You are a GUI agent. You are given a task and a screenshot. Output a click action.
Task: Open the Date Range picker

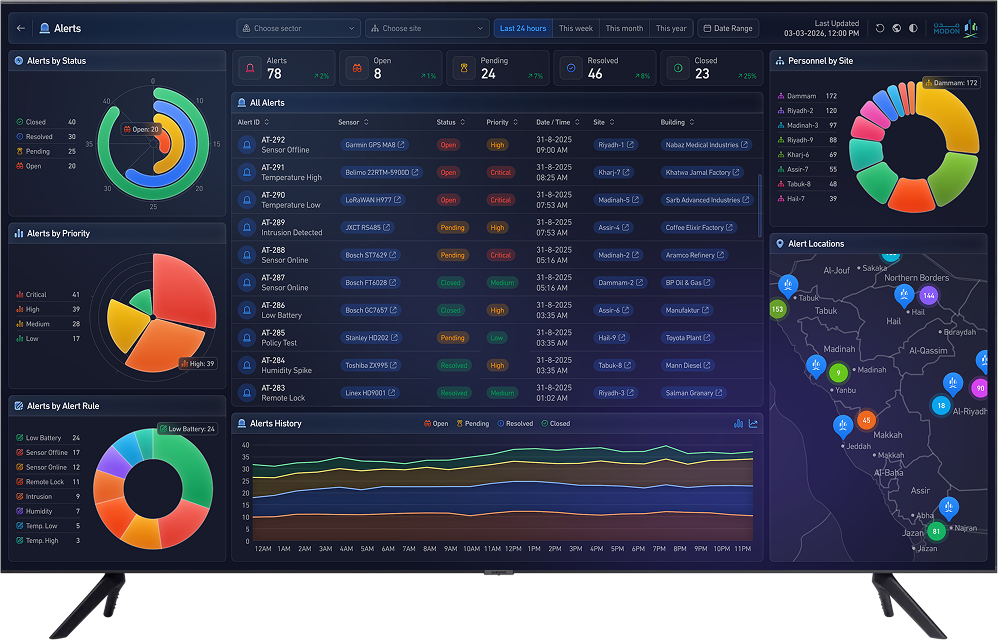(x=728, y=28)
